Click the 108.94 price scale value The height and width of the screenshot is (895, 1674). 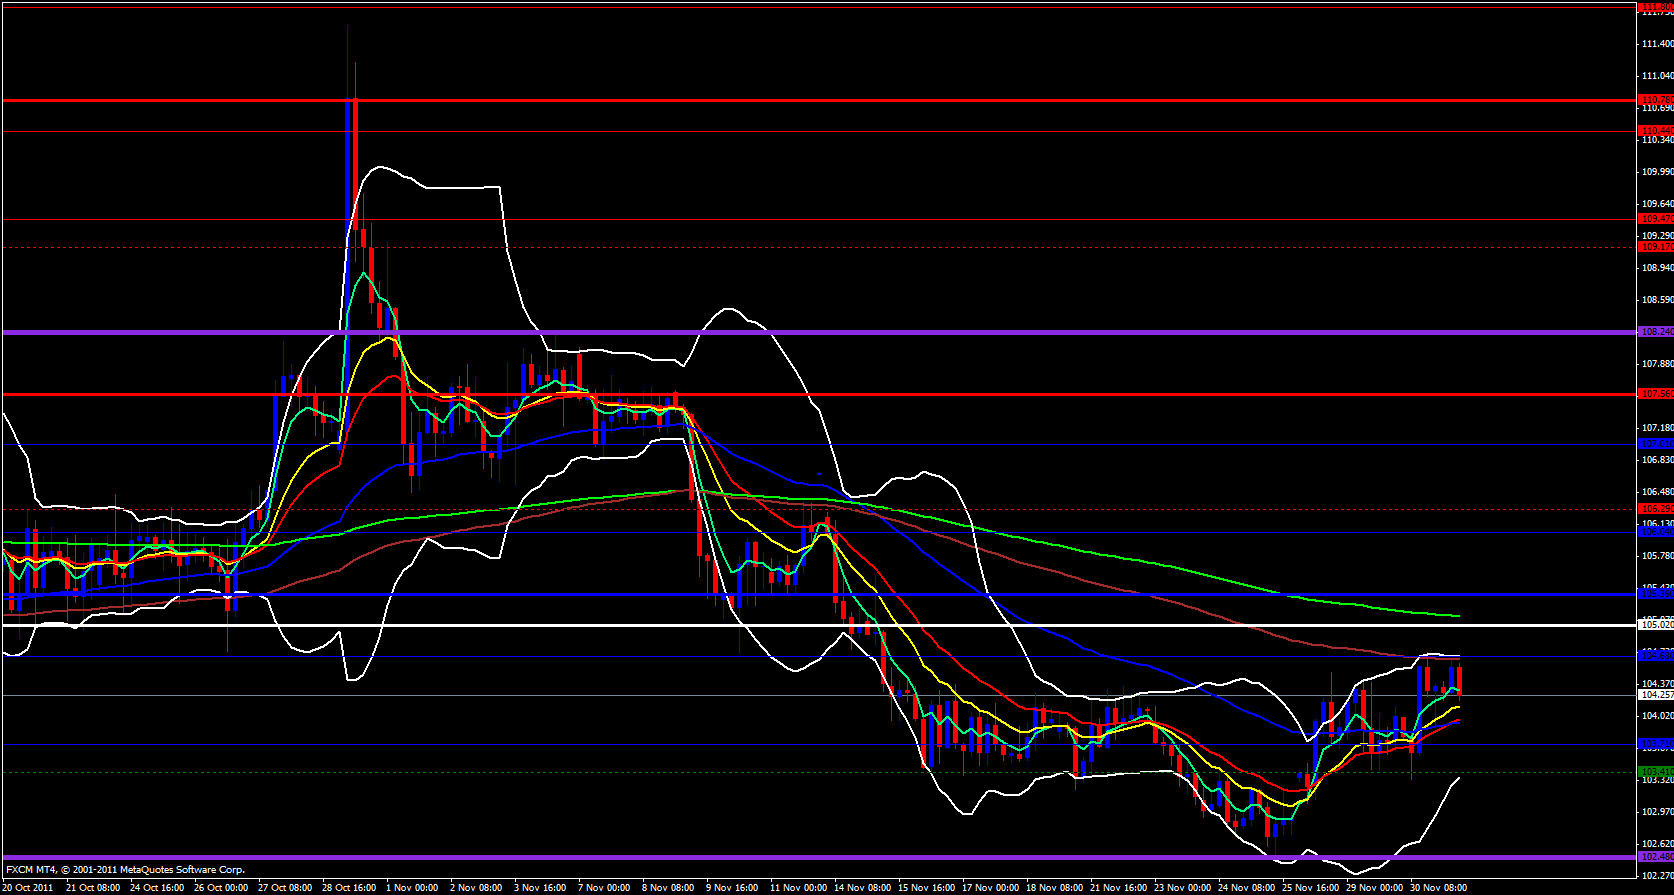pos(1657,268)
